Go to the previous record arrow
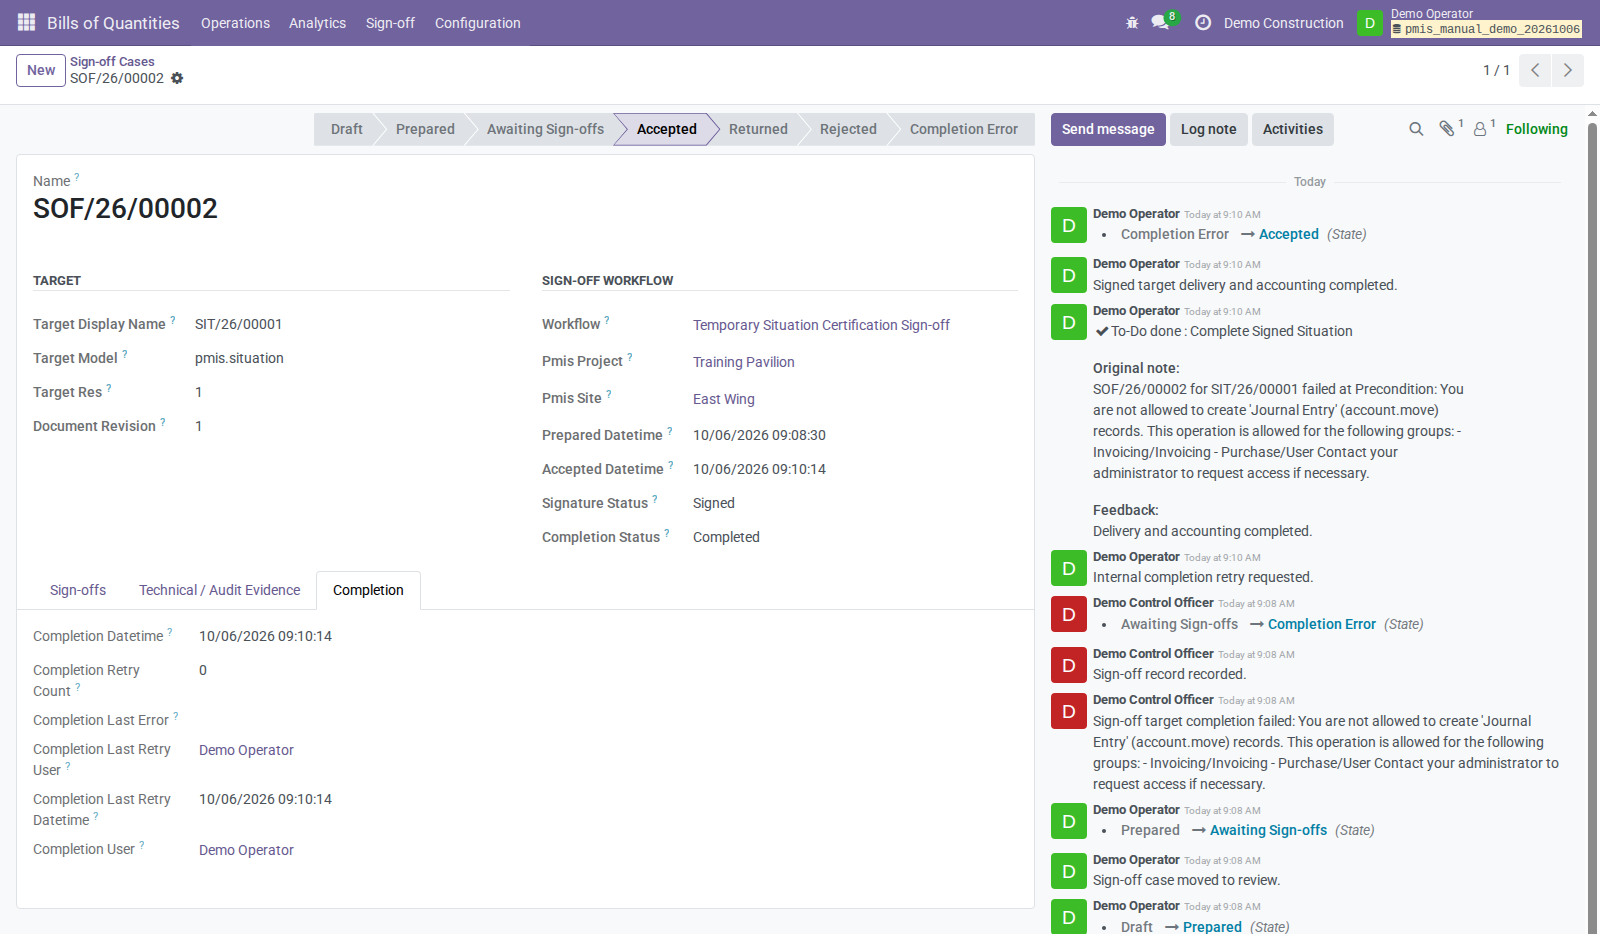Screen dimensions: 1600x934 click(1535, 70)
